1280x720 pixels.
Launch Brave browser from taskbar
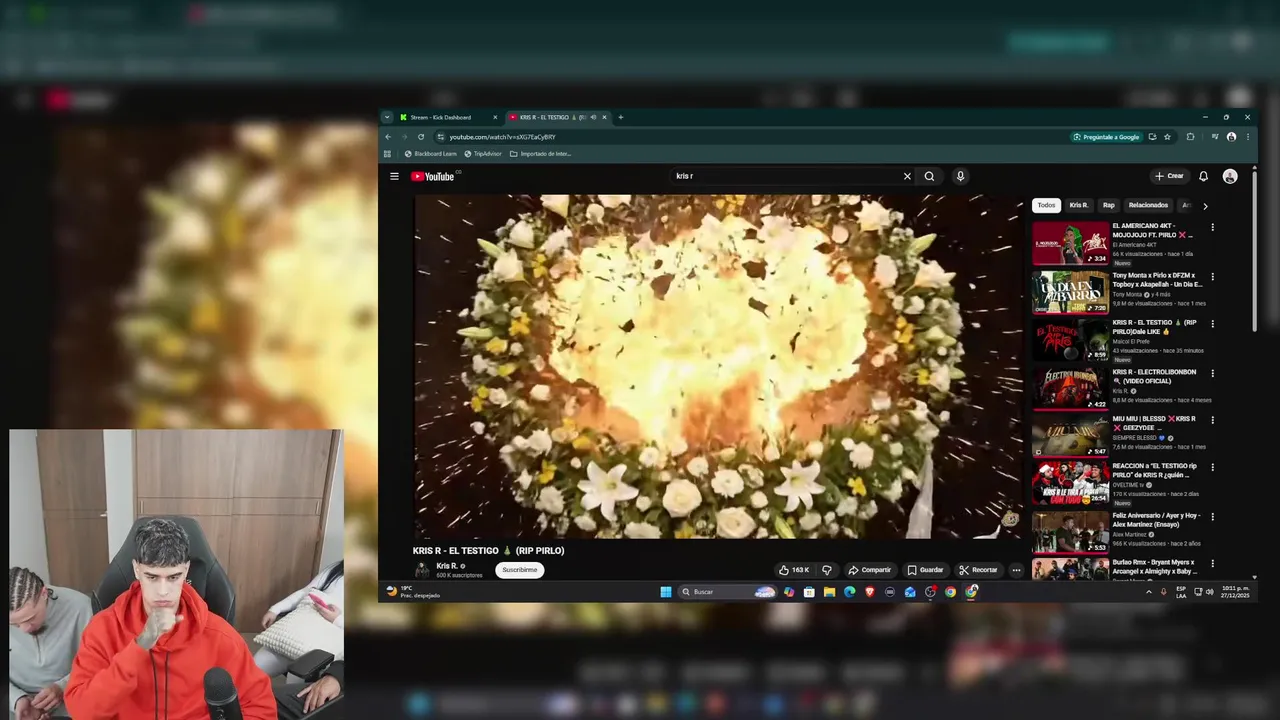(869, 592)
